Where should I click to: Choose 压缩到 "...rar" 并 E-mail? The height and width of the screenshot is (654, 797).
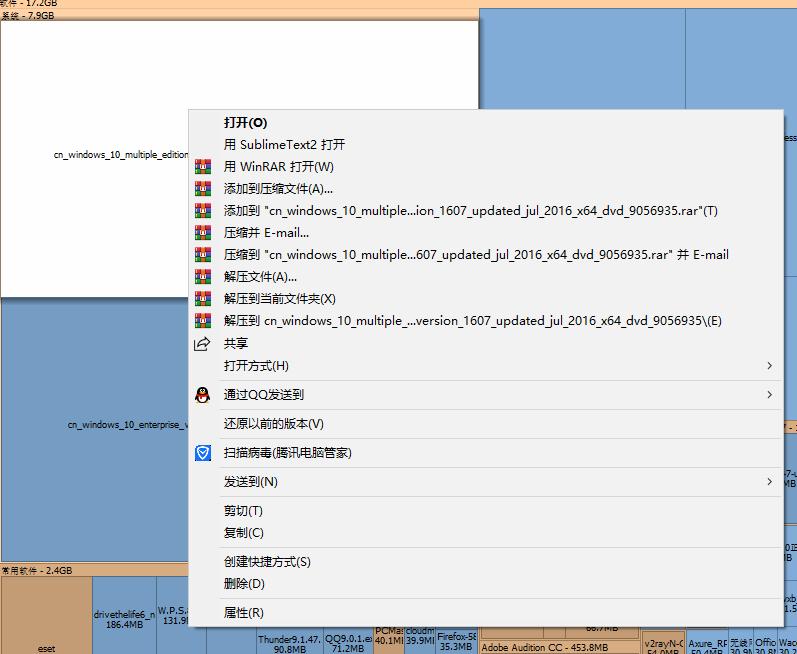[485, 255]
